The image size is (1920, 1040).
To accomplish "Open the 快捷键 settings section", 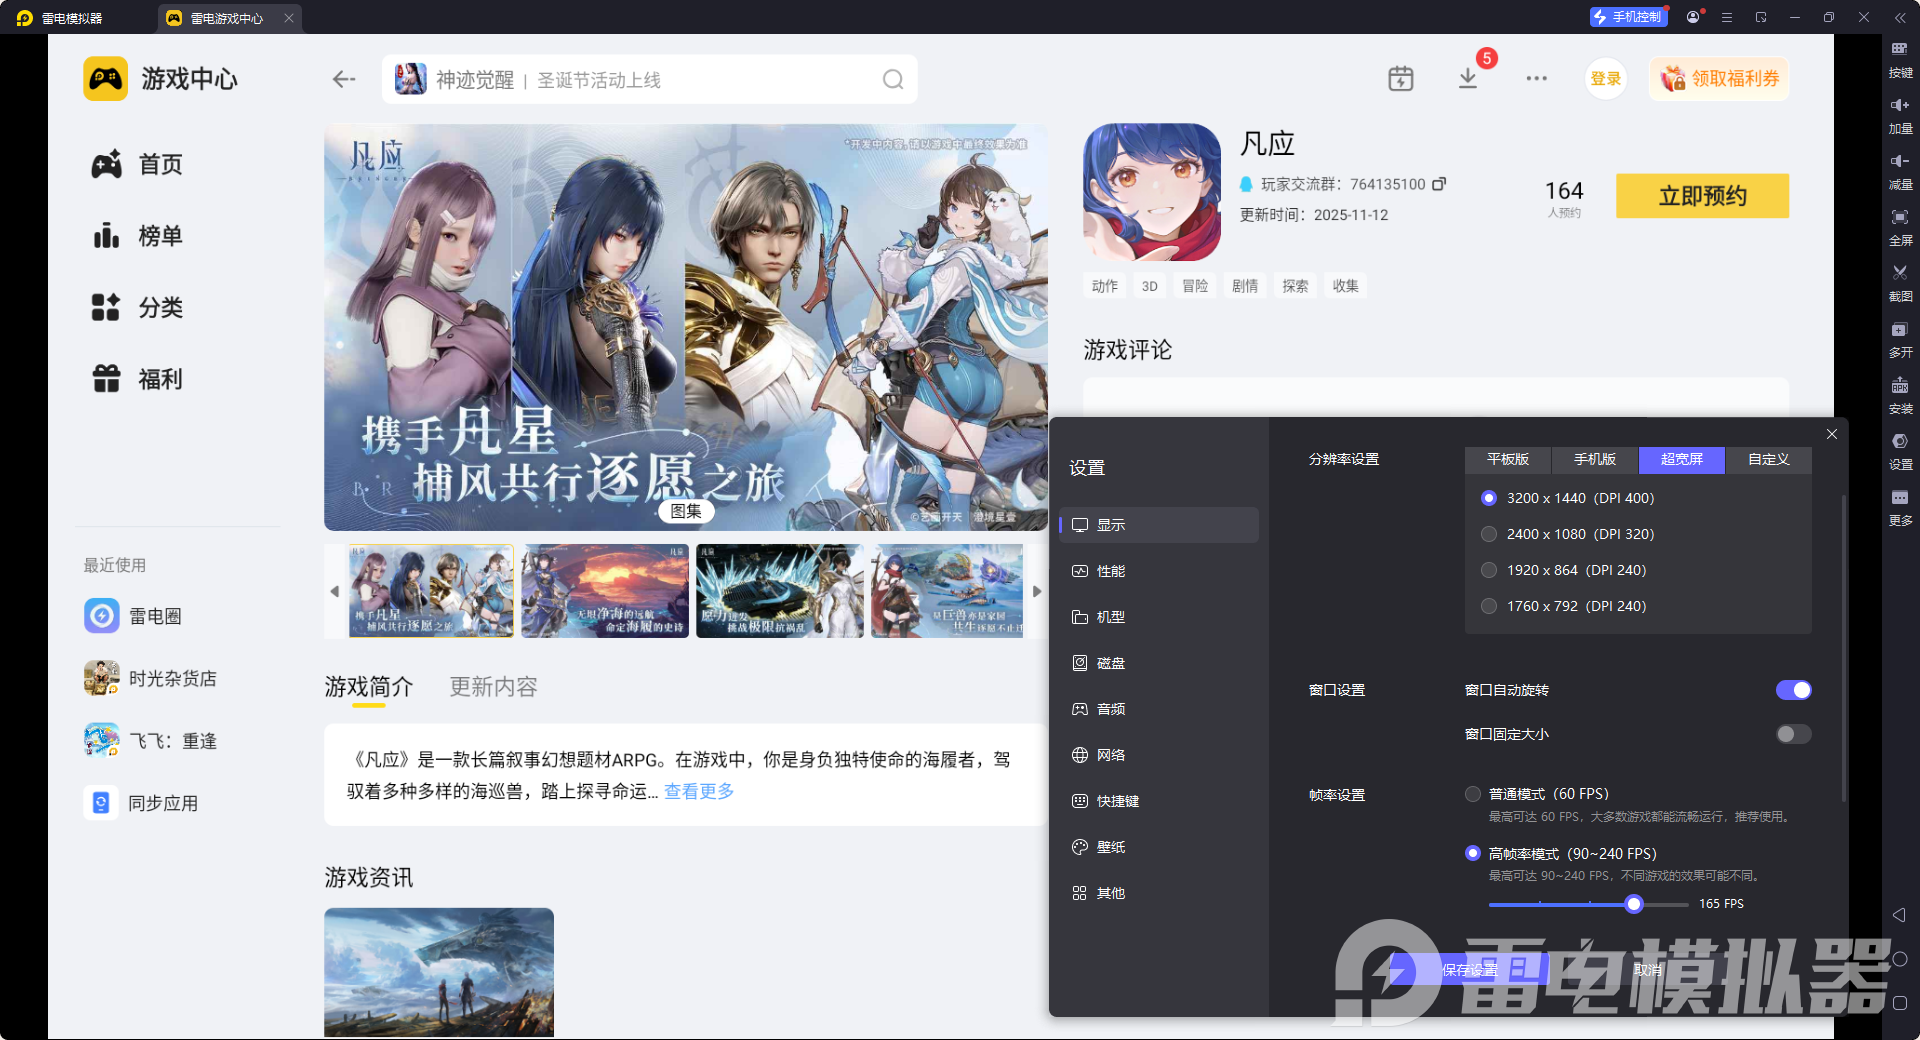I will point(1159,801).
